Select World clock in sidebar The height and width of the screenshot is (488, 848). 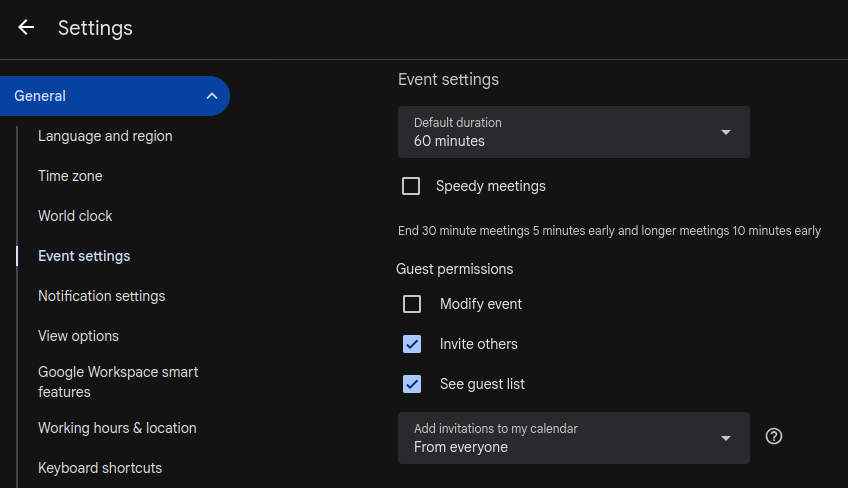[x=75, y=216]
